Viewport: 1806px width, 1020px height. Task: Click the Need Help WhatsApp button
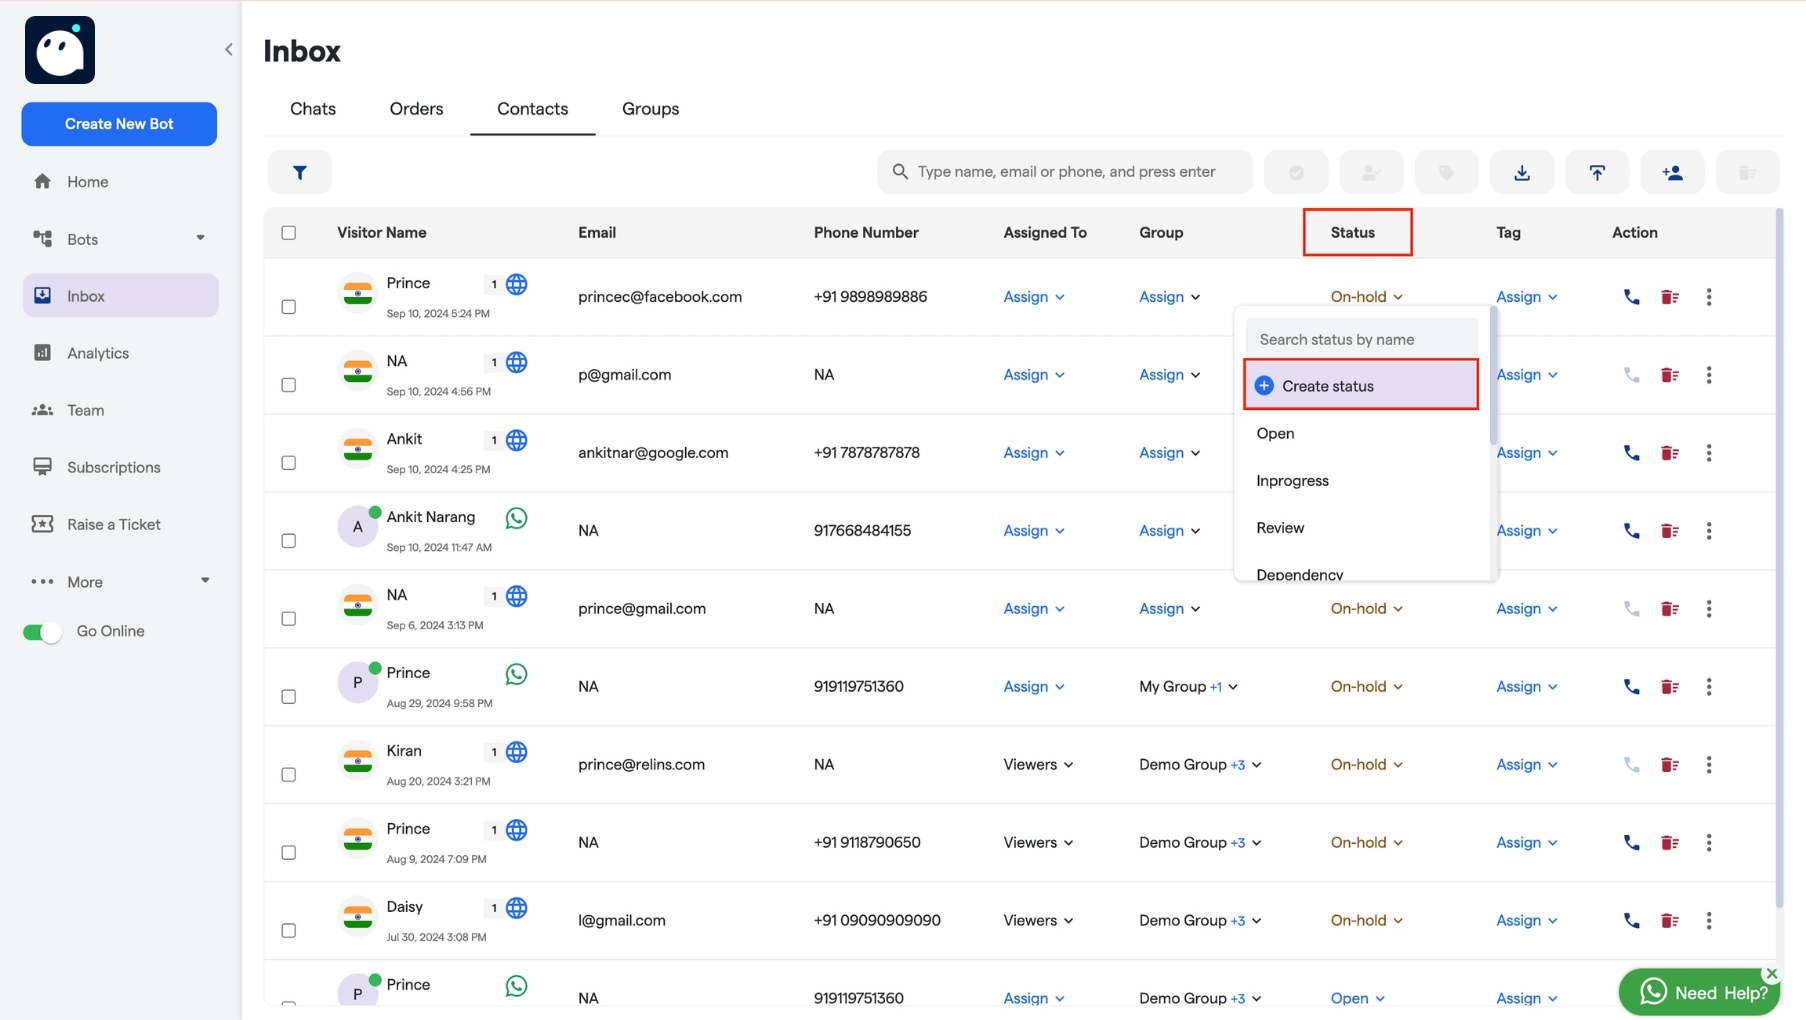[1699, 992]
